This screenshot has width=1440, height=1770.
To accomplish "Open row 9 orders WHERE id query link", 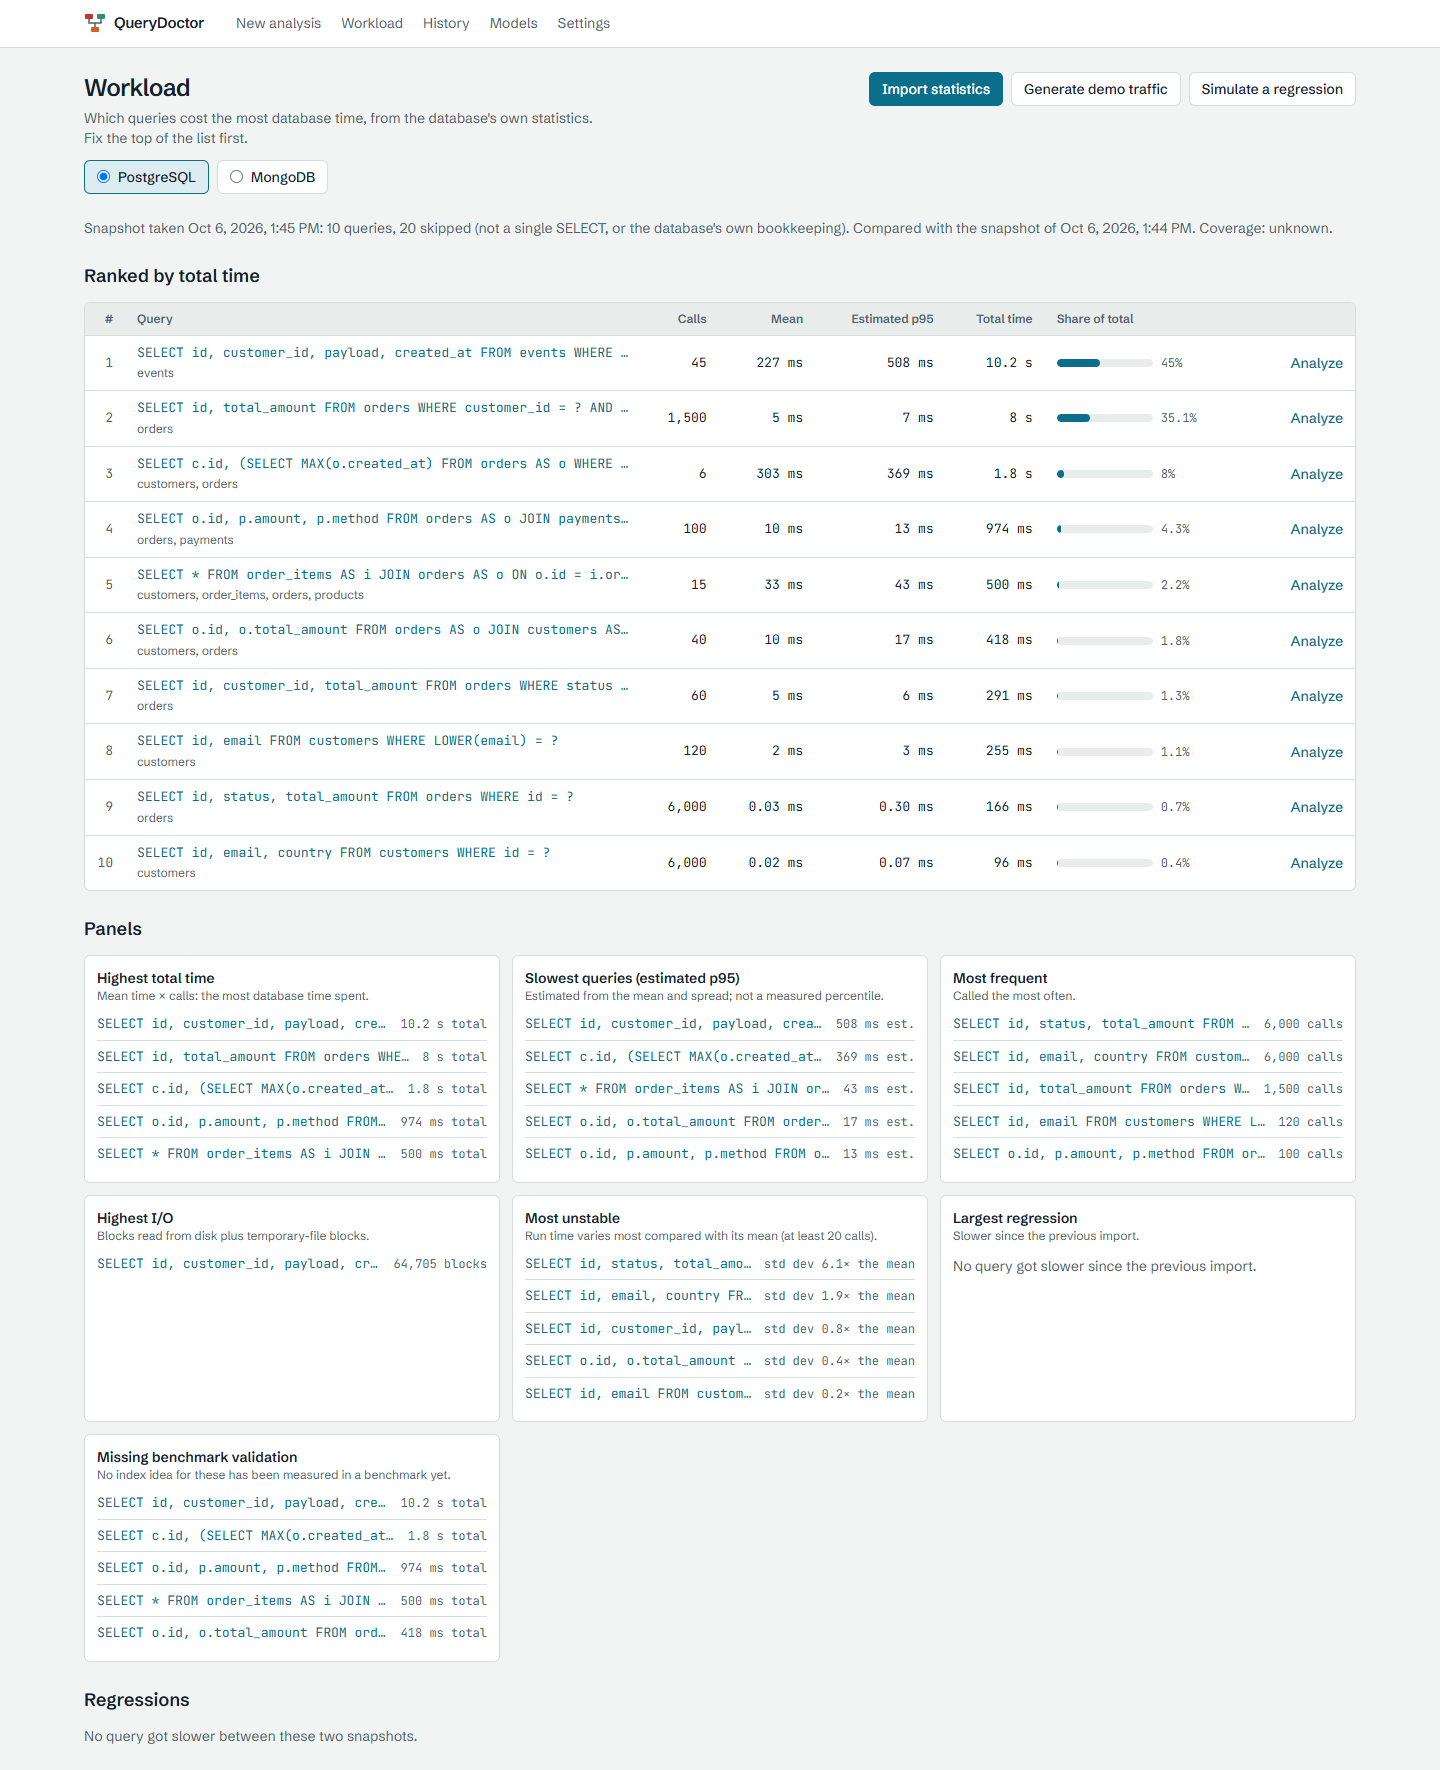I will point(355,797).
